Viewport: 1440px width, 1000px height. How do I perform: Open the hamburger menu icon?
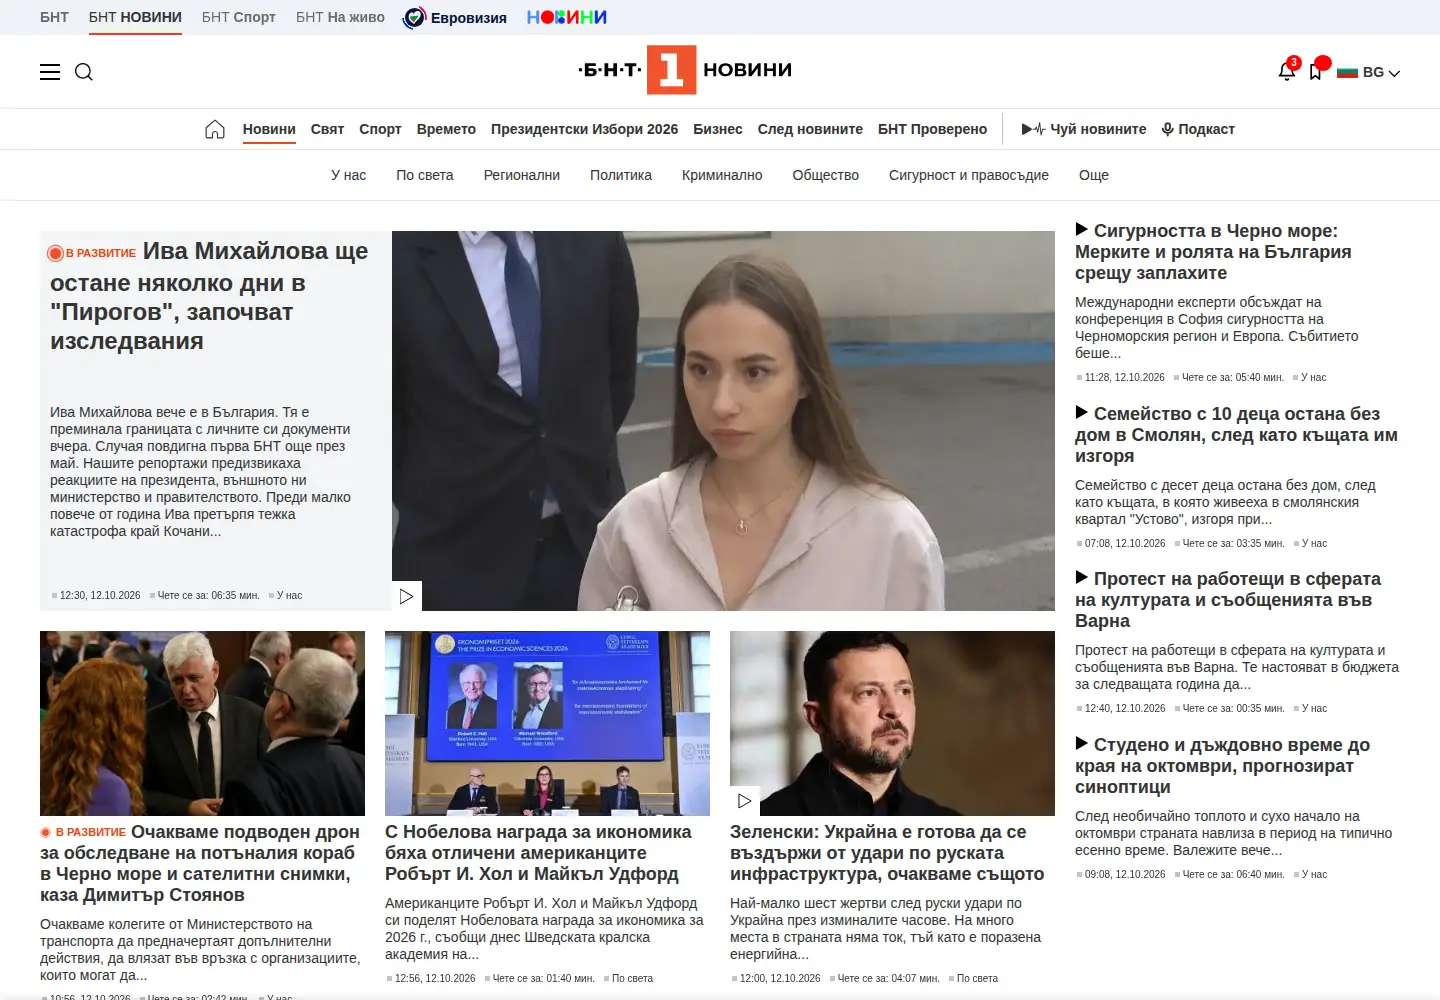(50, 72)
